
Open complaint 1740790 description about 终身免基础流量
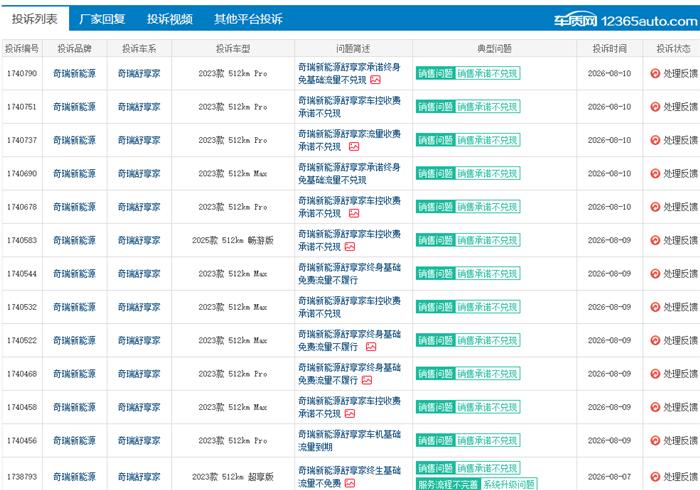coord(349,74)
